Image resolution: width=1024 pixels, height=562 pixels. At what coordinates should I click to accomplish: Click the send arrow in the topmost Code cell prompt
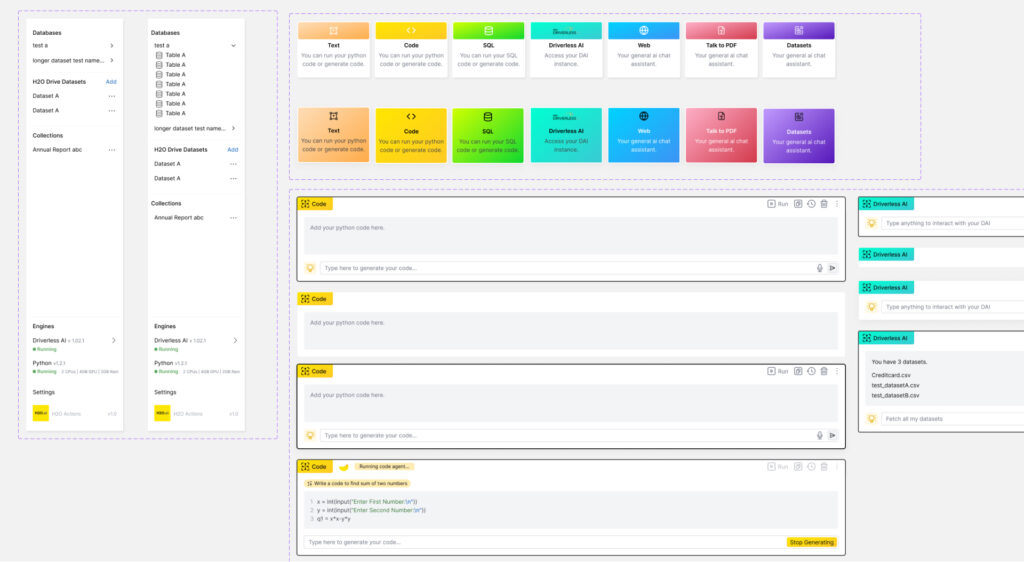(832, 268)
